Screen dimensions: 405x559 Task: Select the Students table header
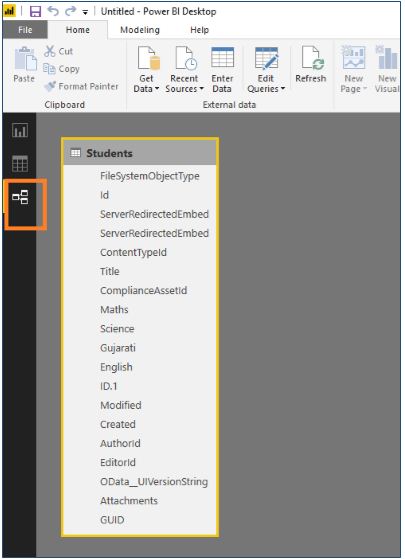(x=140, y=153)
